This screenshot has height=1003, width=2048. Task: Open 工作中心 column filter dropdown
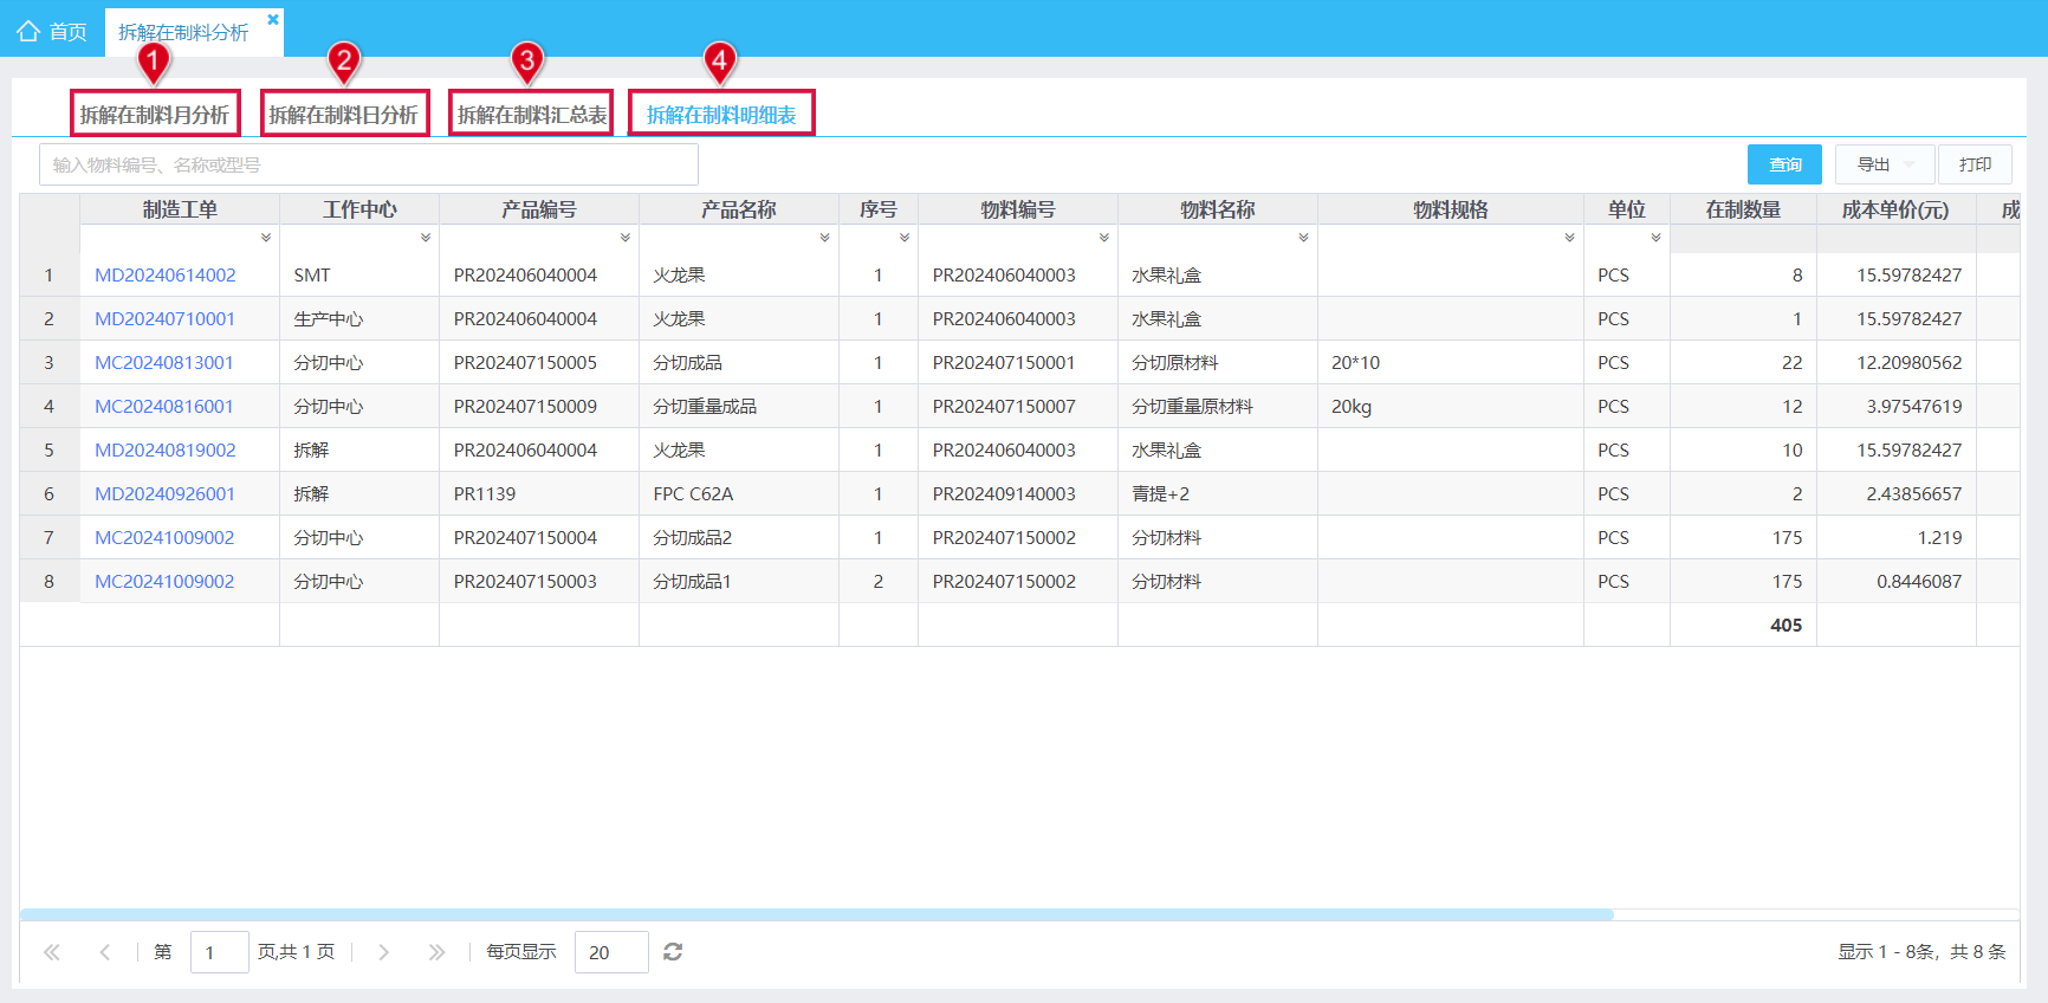[x=426, y=238]
